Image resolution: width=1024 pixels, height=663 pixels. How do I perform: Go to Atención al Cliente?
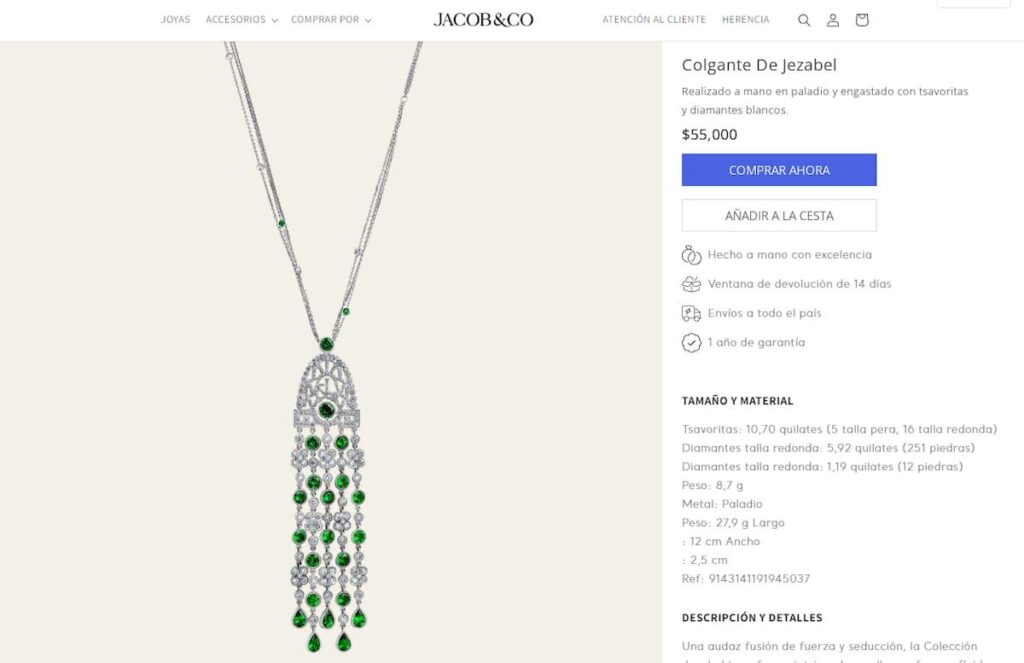654,20
